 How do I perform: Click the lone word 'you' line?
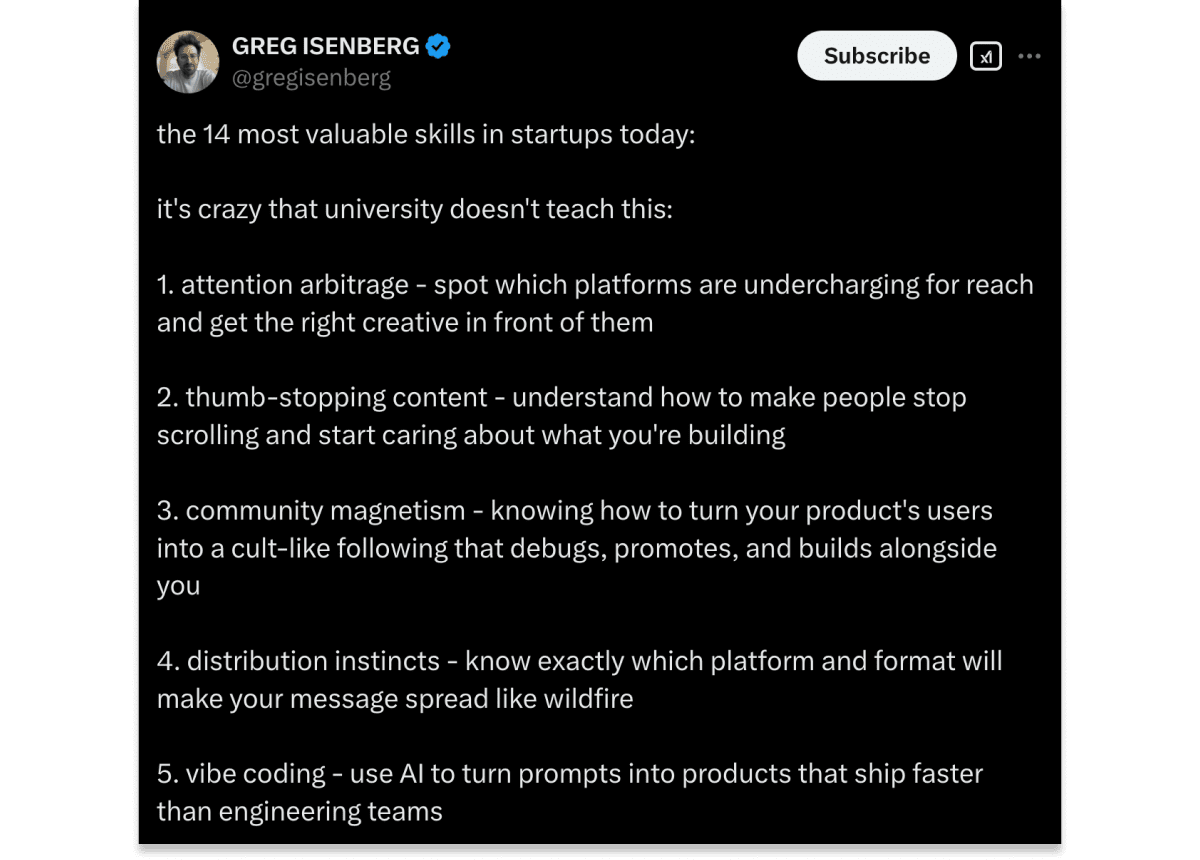179,587
